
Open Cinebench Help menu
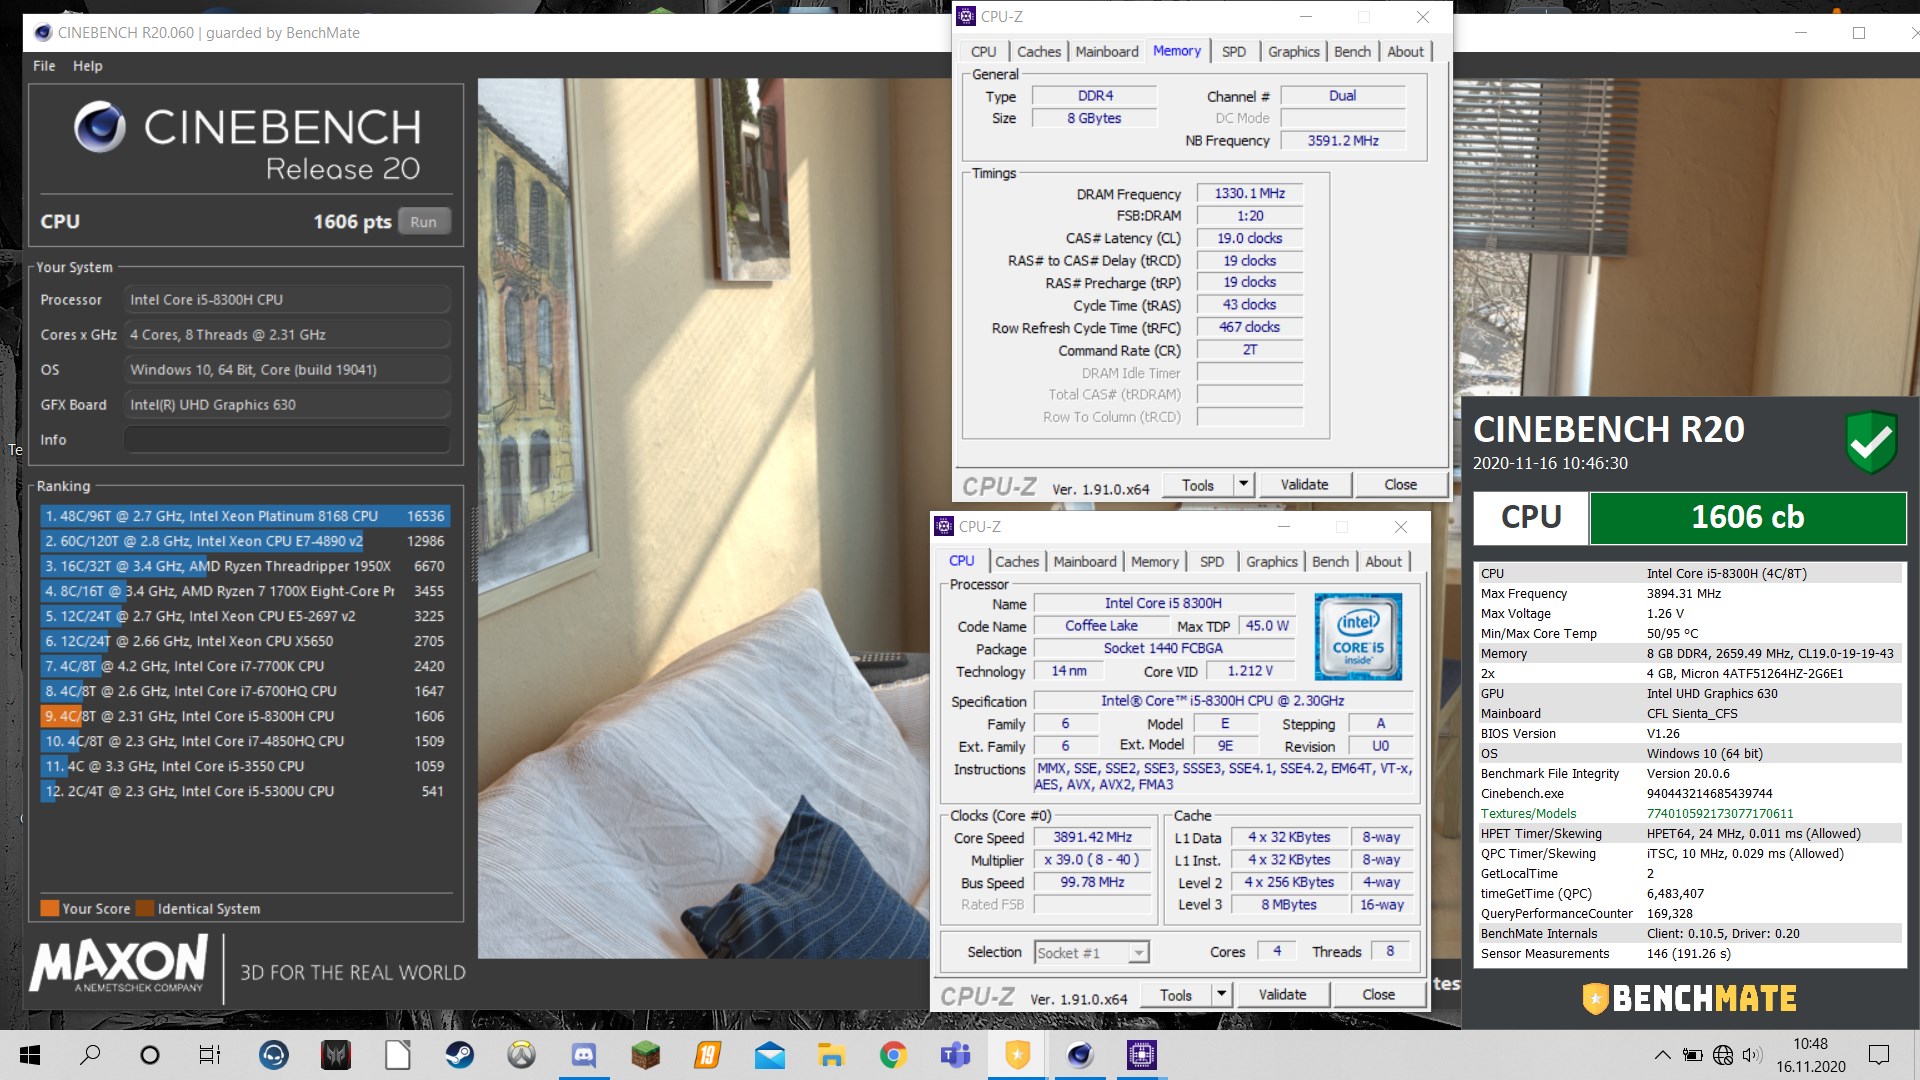click(88, 66)
